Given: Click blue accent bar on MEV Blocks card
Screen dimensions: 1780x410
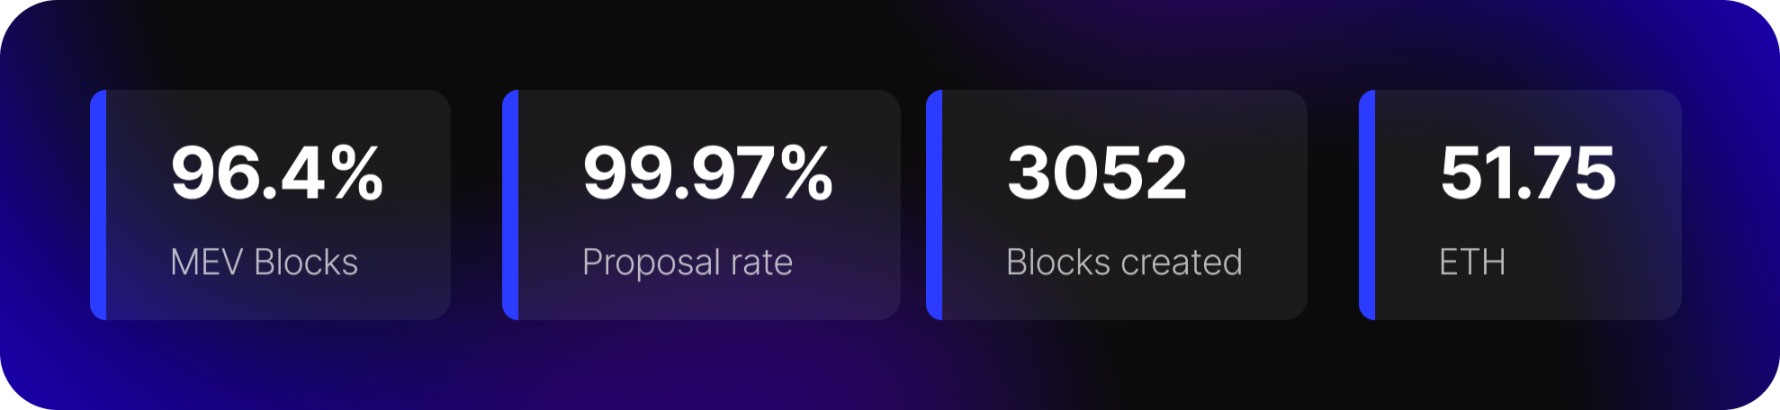Looking at the screenshot, I should point(98,205).
